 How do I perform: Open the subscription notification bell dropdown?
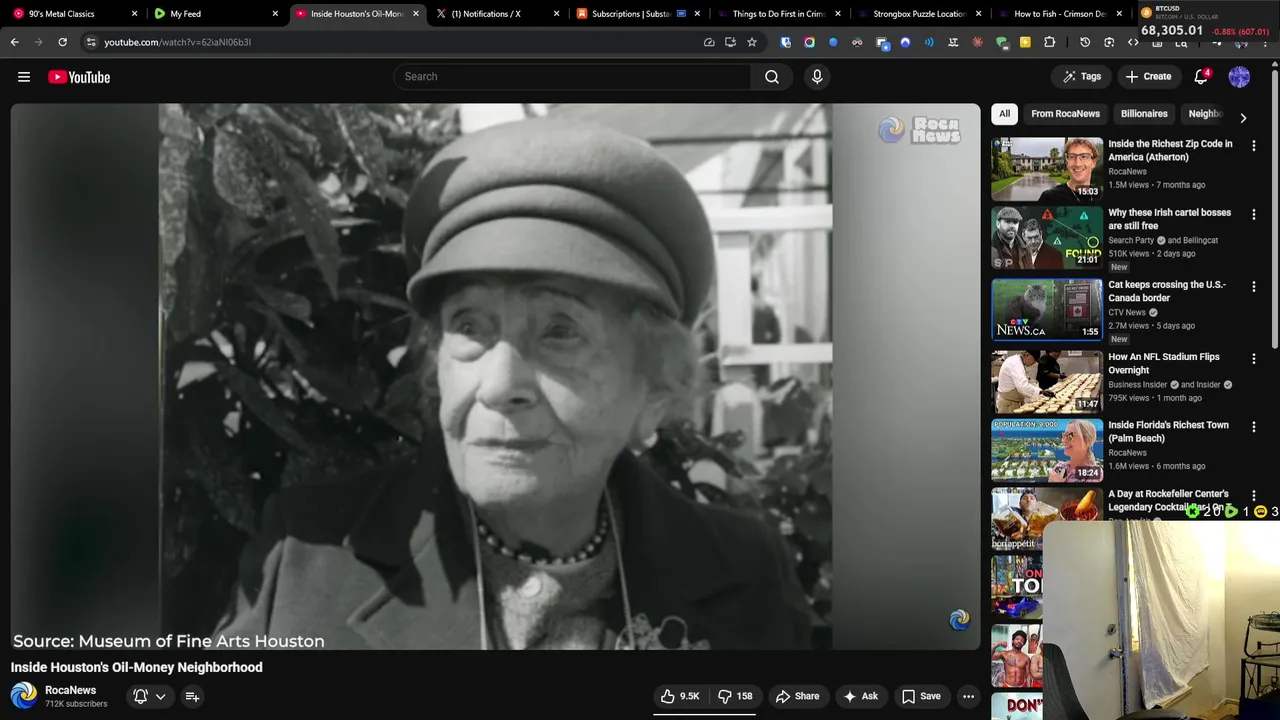pos(149,696)
